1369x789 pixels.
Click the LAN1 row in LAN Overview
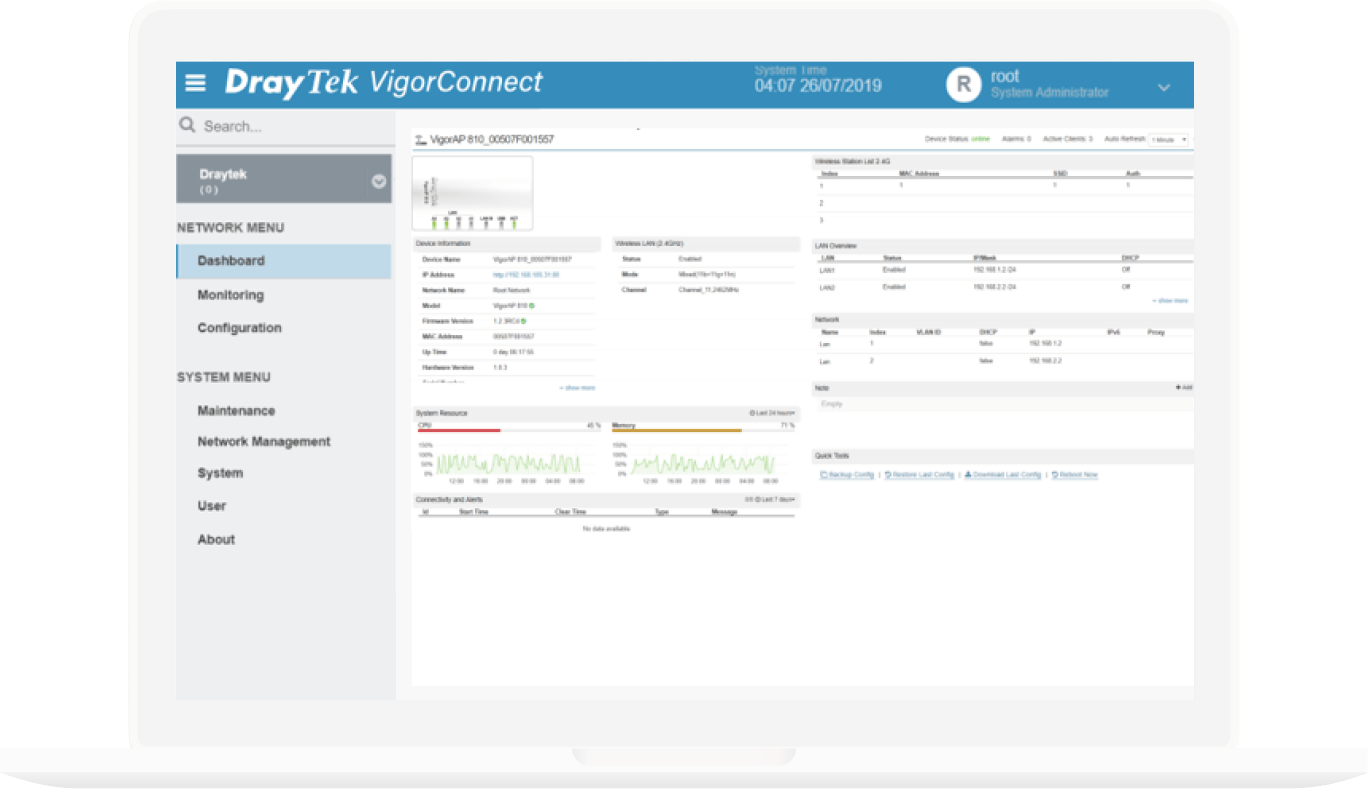1003,270
